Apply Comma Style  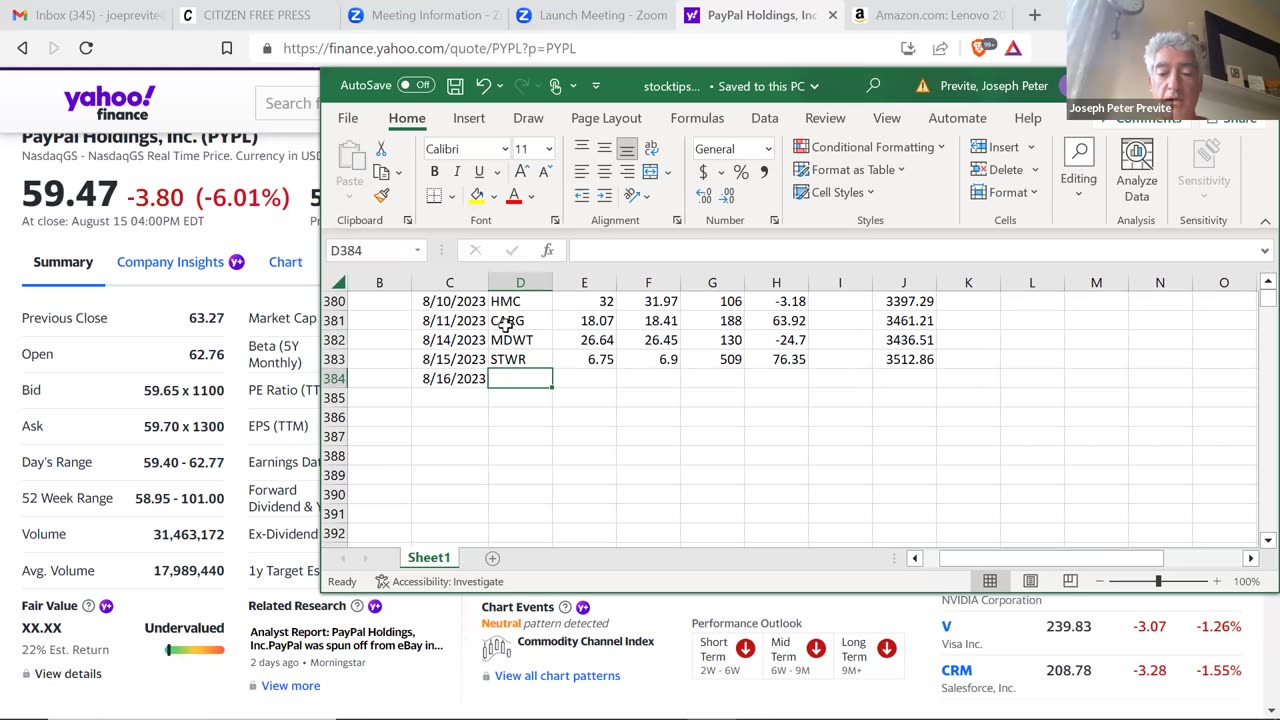click(x=764, y=172)
